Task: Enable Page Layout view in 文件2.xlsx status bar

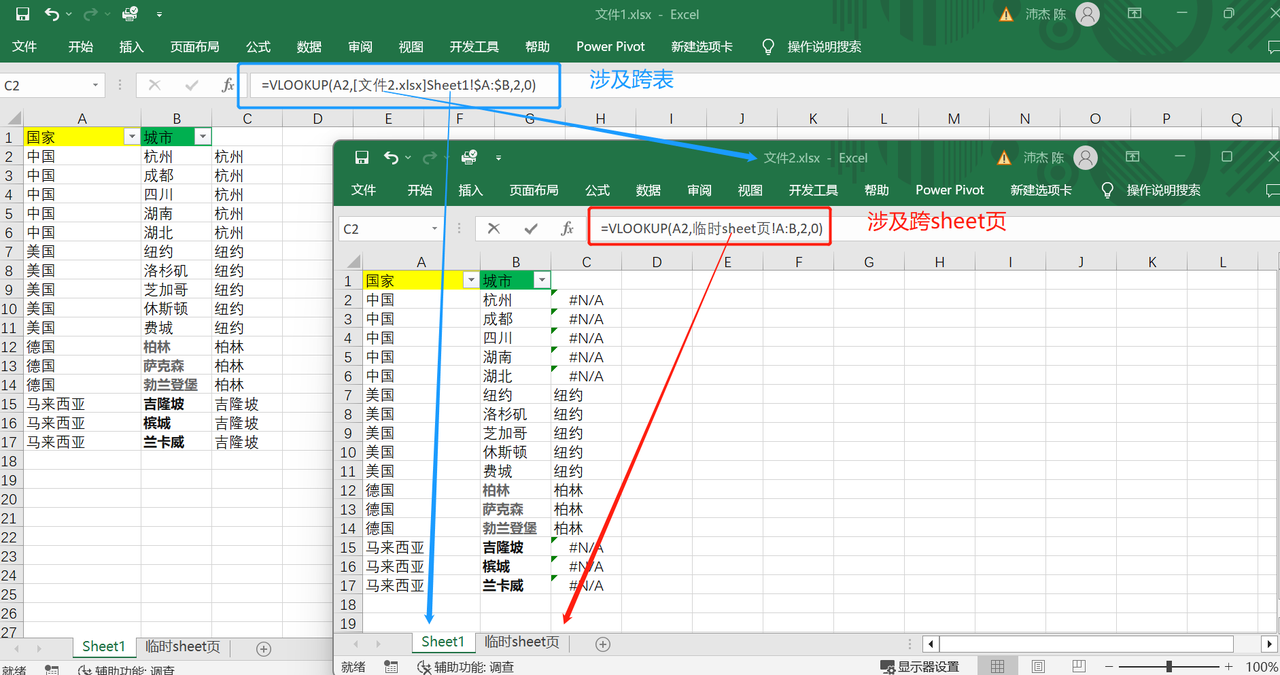Action: [1037, 667]
